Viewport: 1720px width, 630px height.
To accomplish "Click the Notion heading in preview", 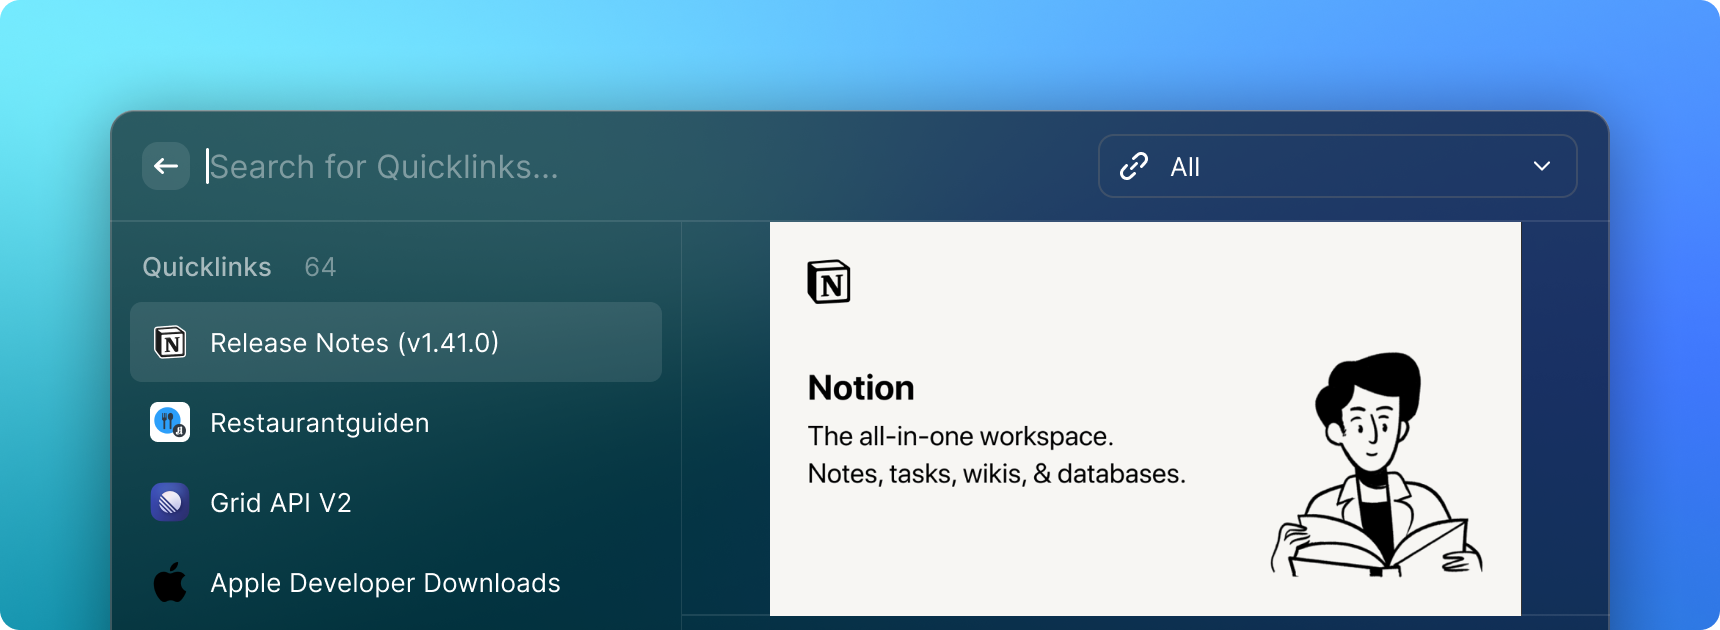I will tap(861, 388).
